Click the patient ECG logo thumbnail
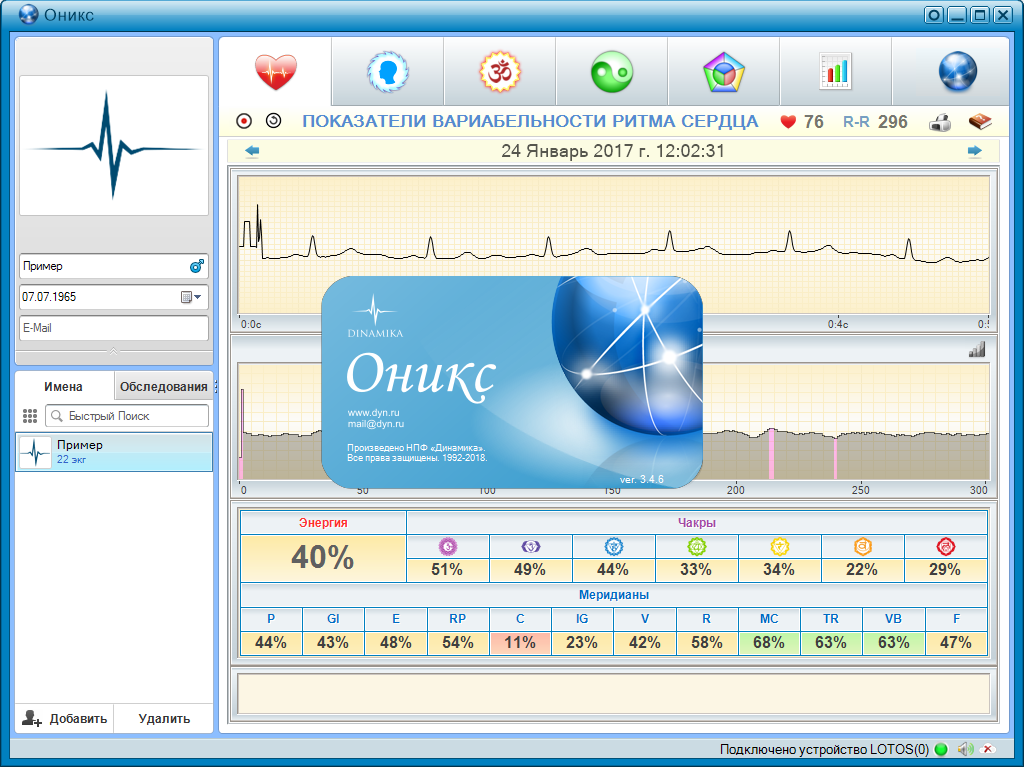The width and height of the screenshot is (1024, 767). point(114,146)
